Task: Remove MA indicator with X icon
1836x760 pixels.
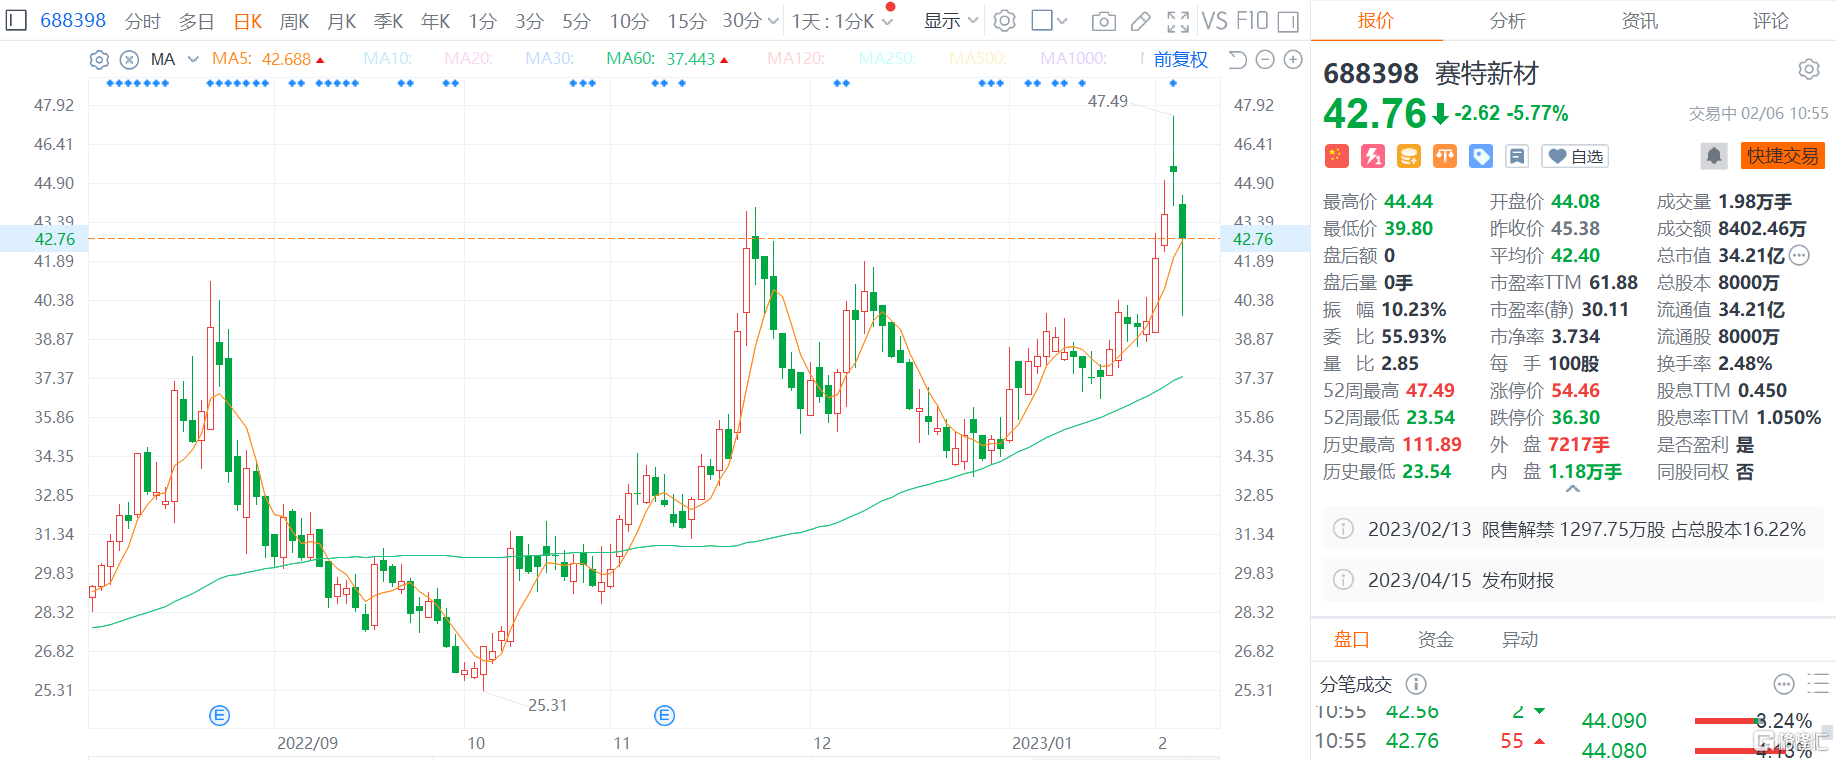Action: (x=129, y=60)
